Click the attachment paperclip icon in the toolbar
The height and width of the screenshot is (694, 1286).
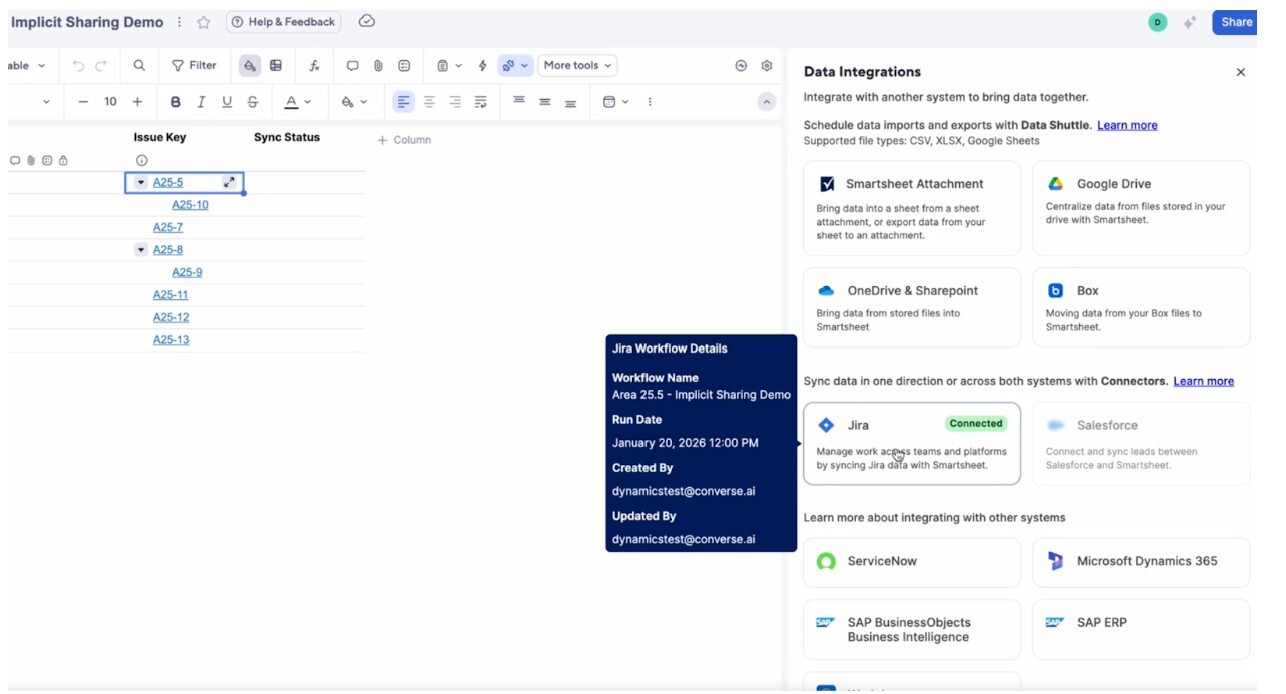coord(378,65)
